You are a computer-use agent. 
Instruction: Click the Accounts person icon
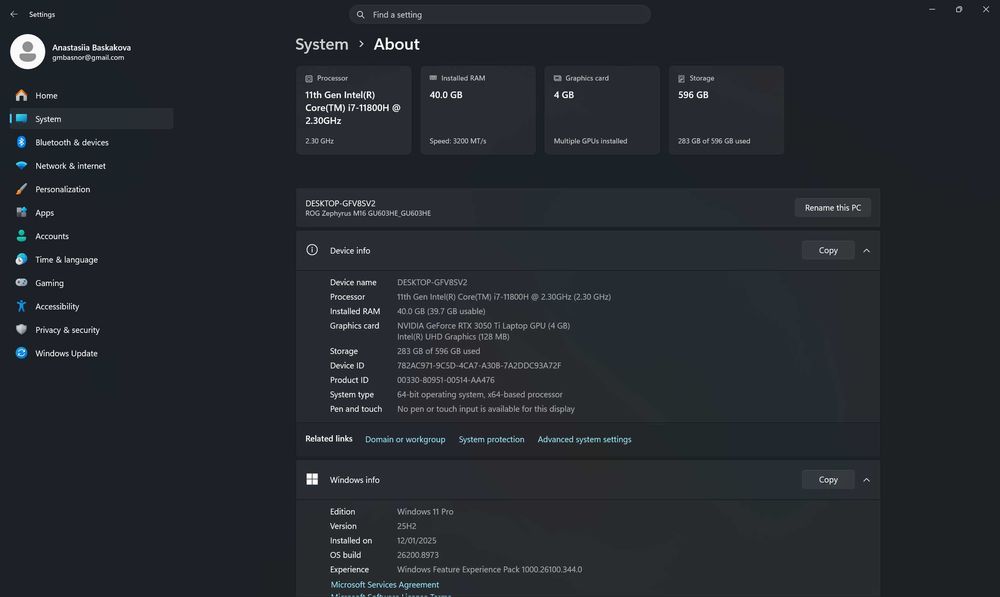(x=22, y=236)
